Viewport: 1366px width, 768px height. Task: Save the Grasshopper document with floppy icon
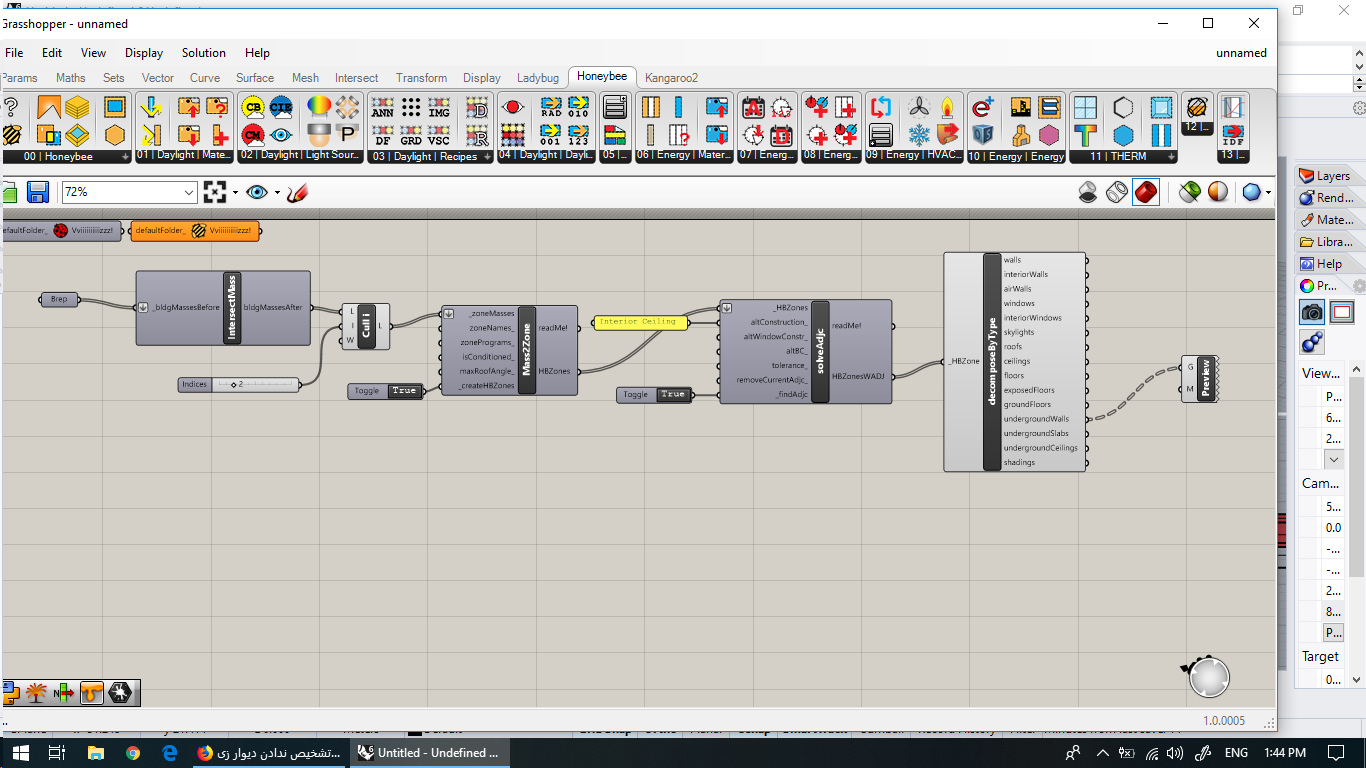[x=38, y=192]
